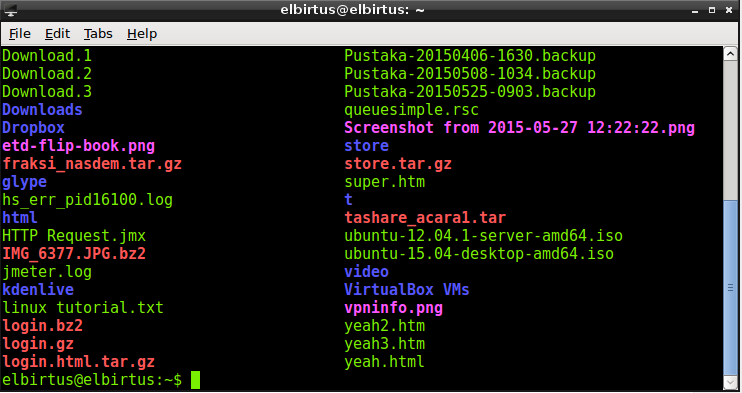Click Pustaka-20150525-0903.backup file name

click(470, 92)
